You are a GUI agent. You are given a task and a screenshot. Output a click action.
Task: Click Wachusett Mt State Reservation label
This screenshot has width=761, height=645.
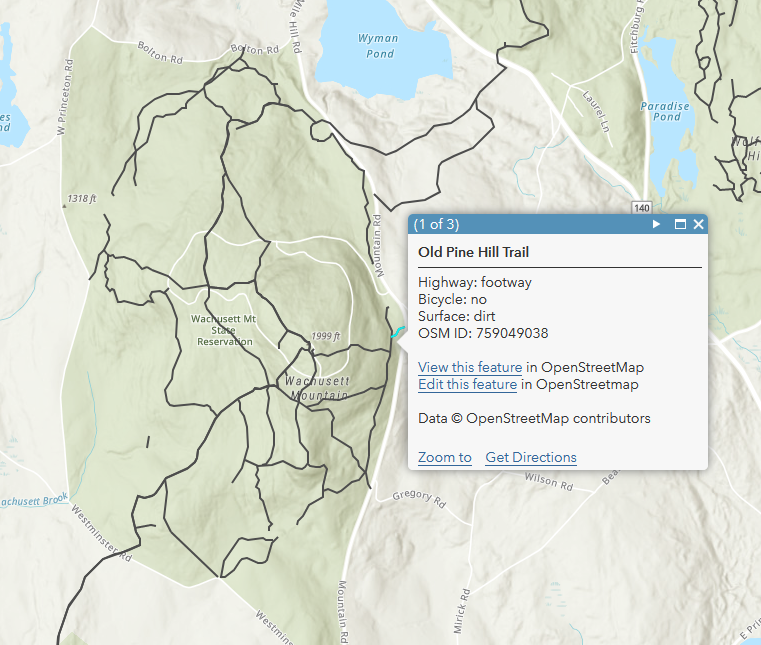223,330
